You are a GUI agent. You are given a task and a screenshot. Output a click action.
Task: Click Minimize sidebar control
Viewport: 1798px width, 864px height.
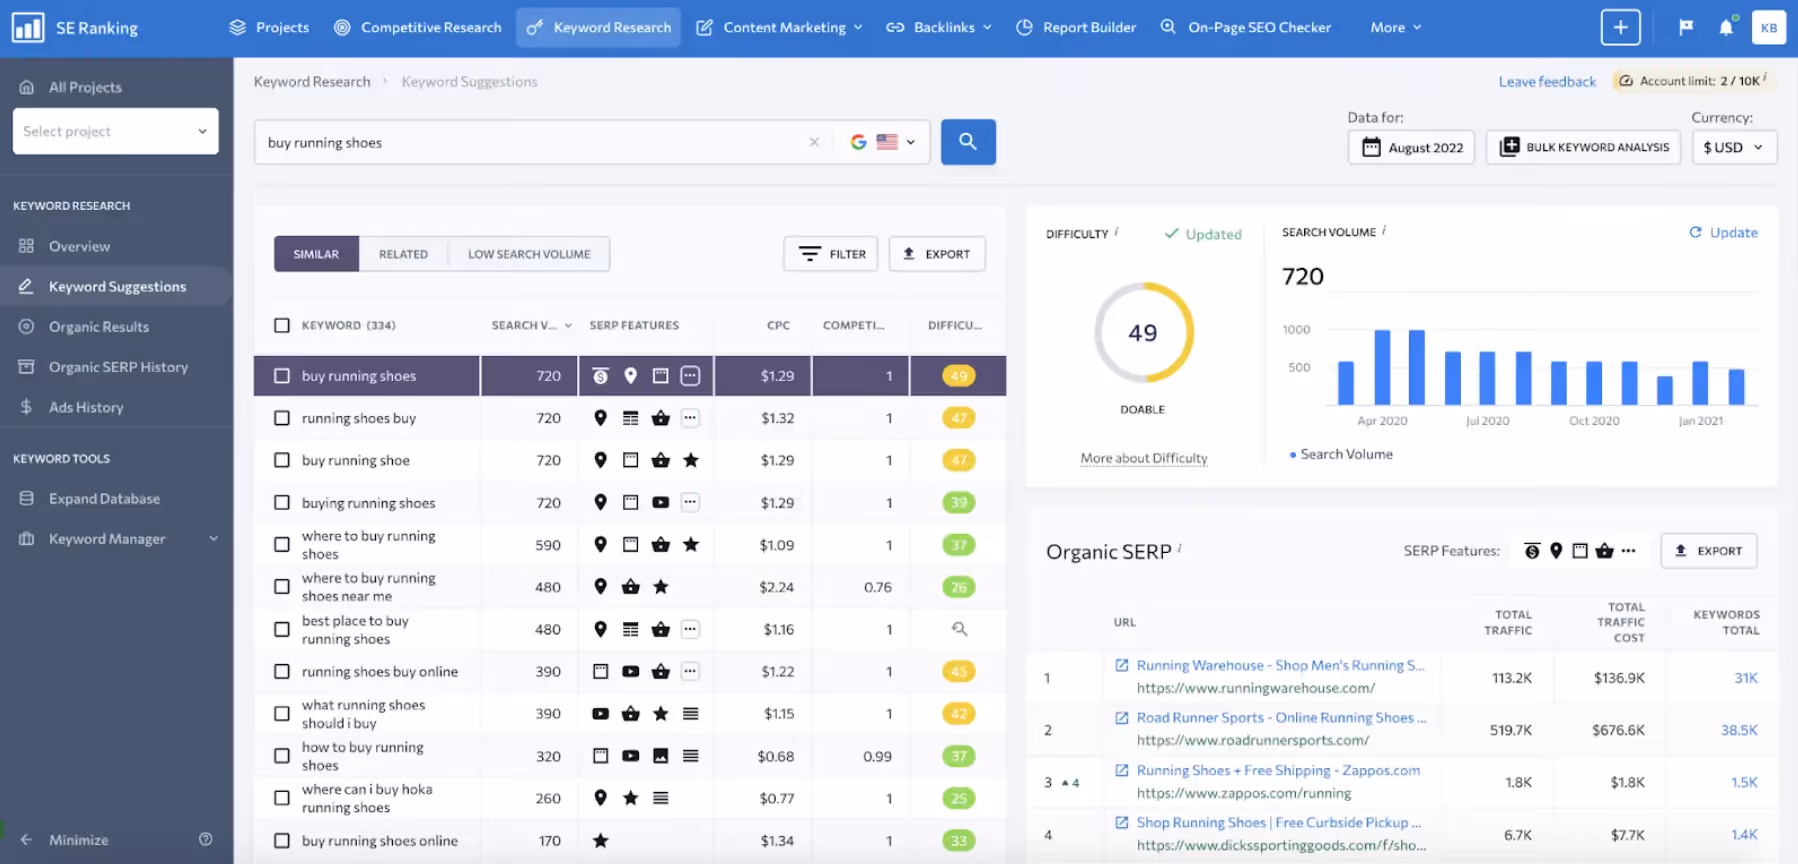64,839
